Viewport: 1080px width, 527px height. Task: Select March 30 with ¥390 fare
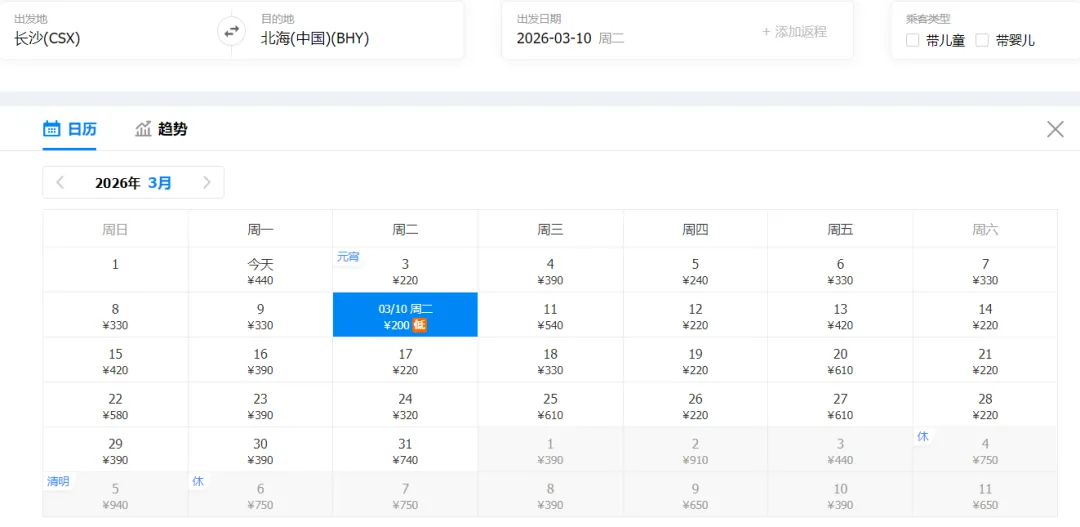pos(260,450)
